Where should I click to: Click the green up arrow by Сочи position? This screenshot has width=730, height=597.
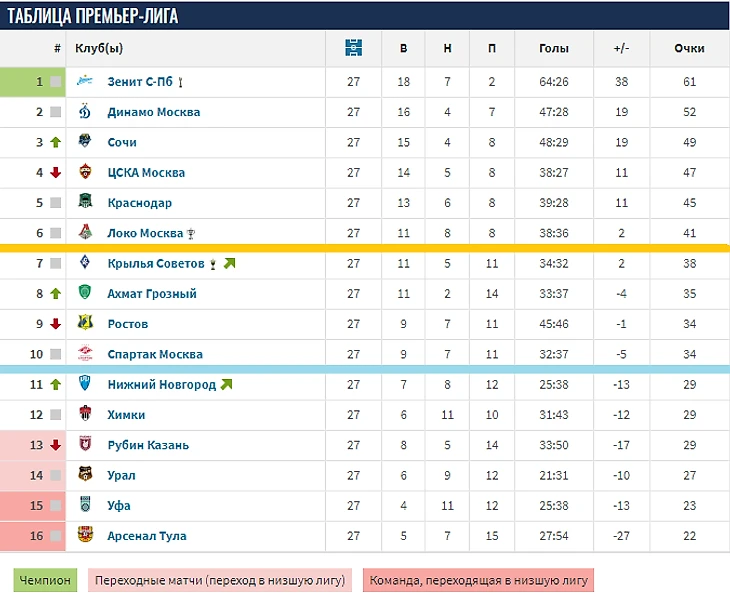click(x=56, y=143)
